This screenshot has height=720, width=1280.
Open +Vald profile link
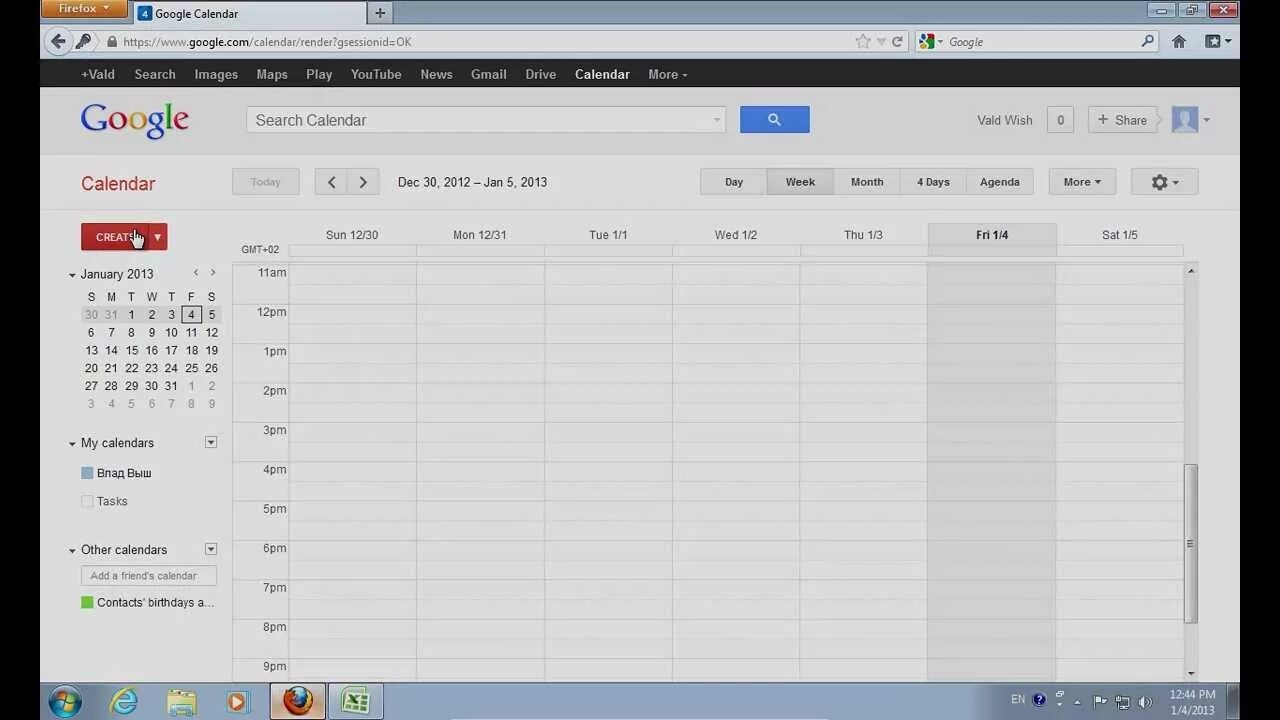(98, 74)
